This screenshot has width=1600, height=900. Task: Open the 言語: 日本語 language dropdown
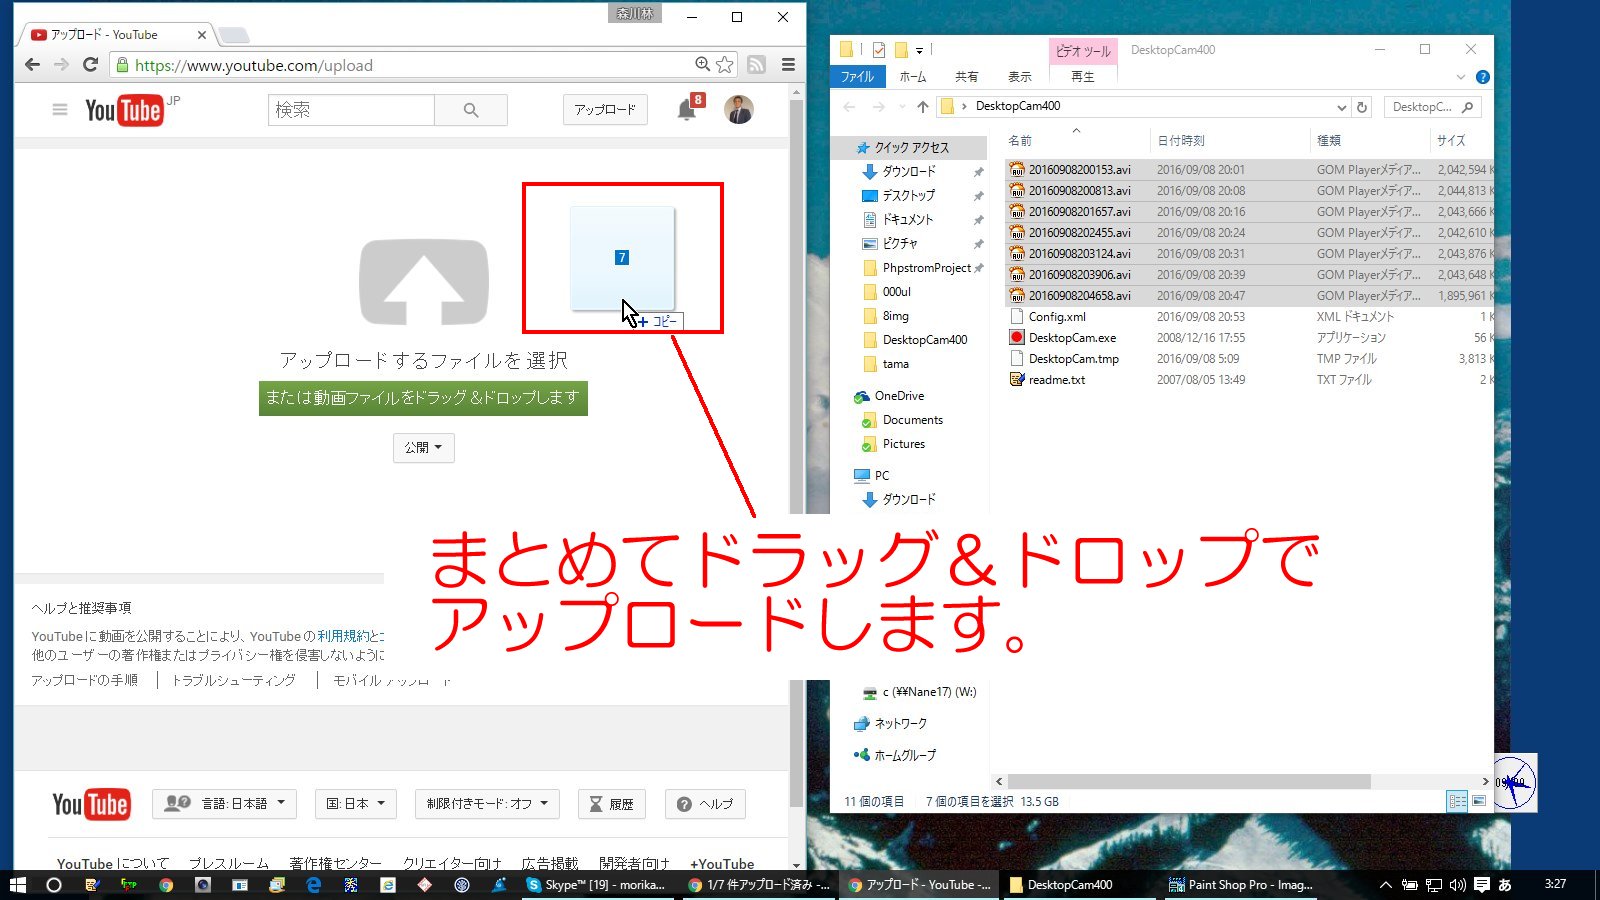[x=224, y=803]
